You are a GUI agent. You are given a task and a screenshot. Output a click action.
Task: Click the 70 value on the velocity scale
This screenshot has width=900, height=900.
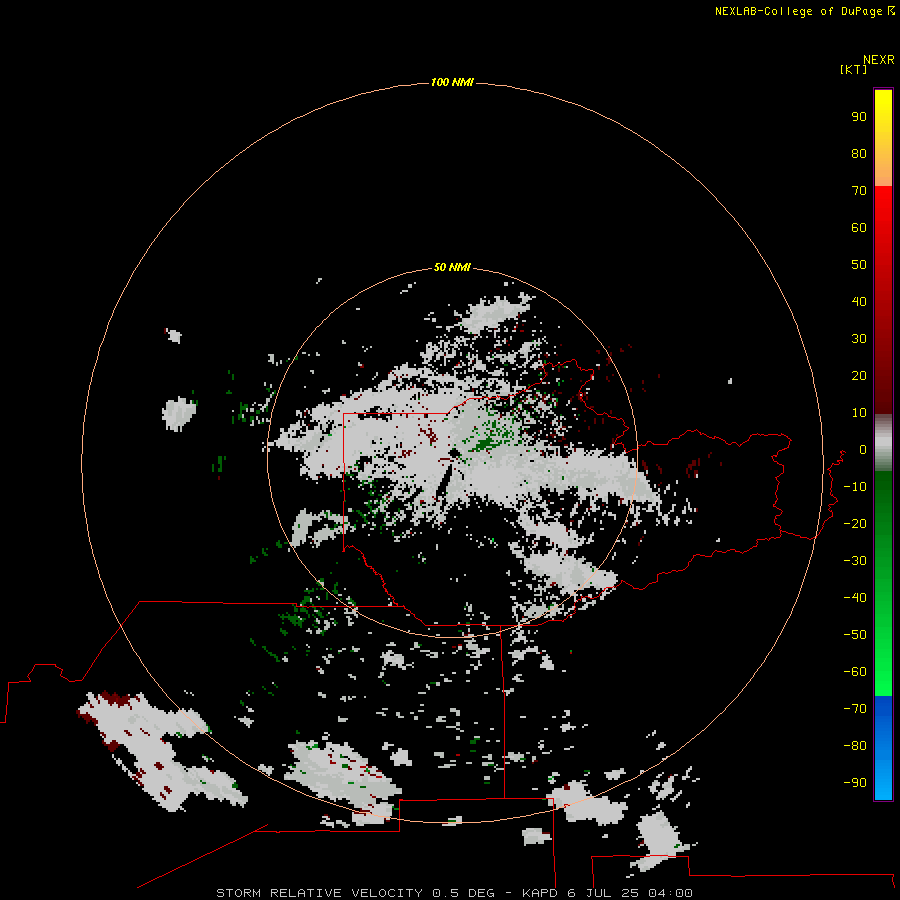[x=859, y=191]
